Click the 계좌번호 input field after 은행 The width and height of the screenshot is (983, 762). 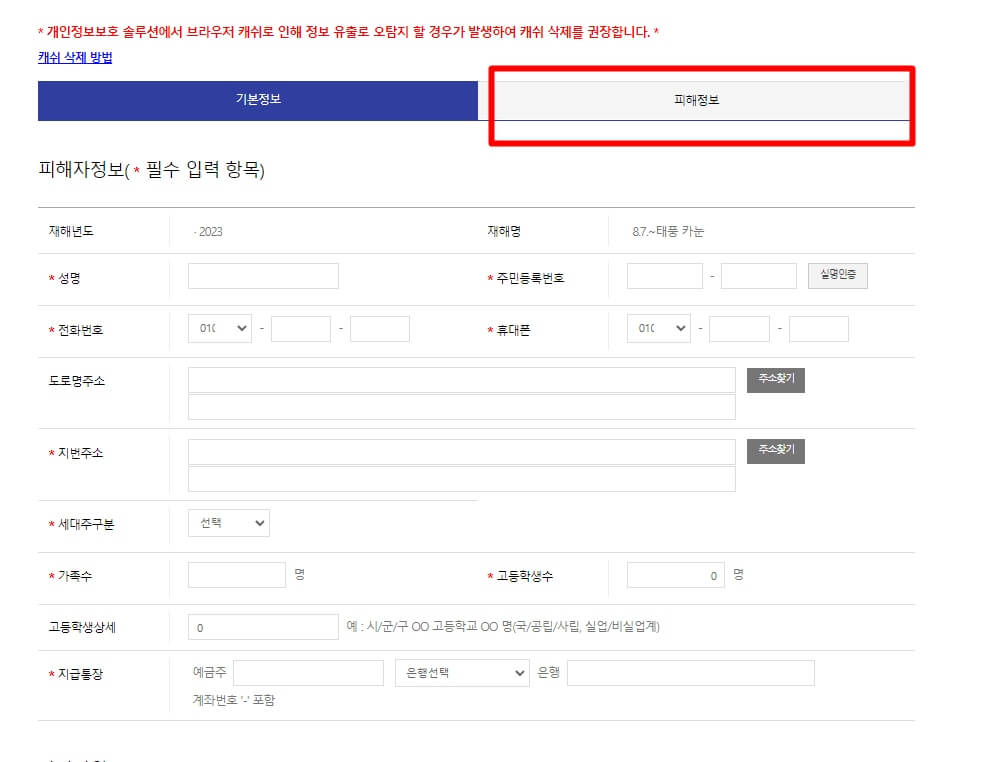691,673
